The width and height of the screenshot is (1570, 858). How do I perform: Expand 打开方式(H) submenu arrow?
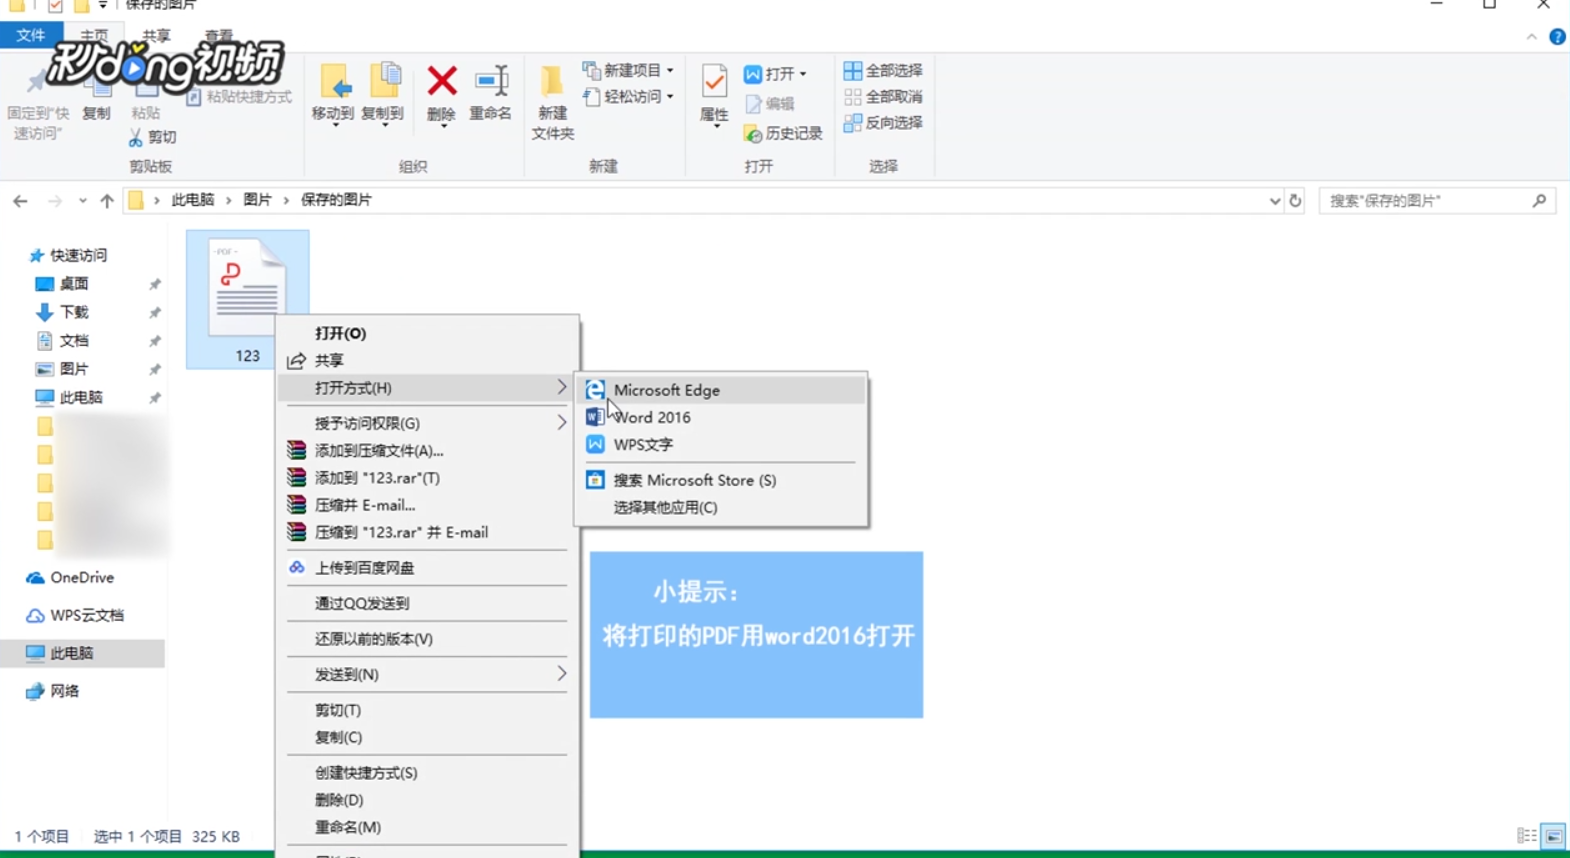pos(562,387)
